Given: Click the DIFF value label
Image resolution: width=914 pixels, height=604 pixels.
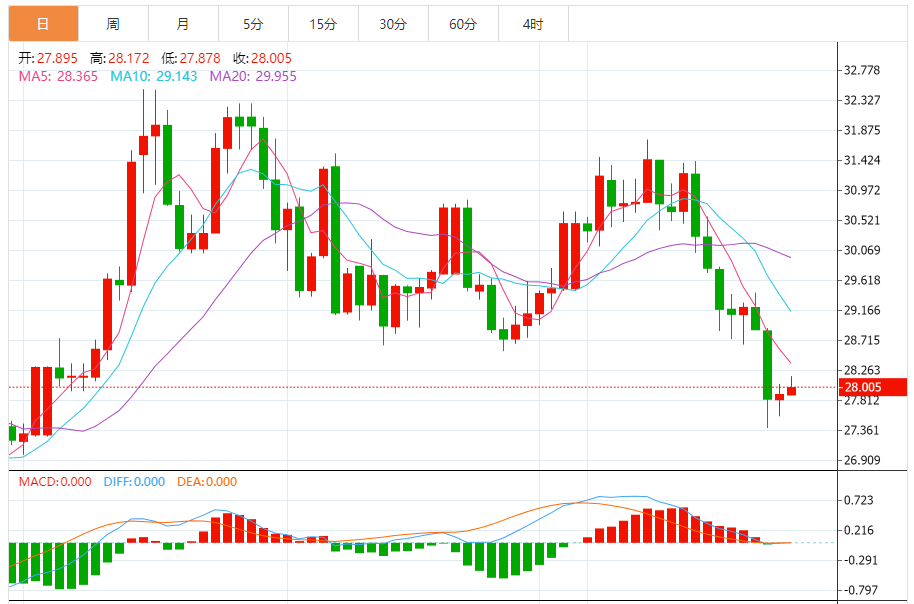Looking at the screenshot, I should point(134,482).
